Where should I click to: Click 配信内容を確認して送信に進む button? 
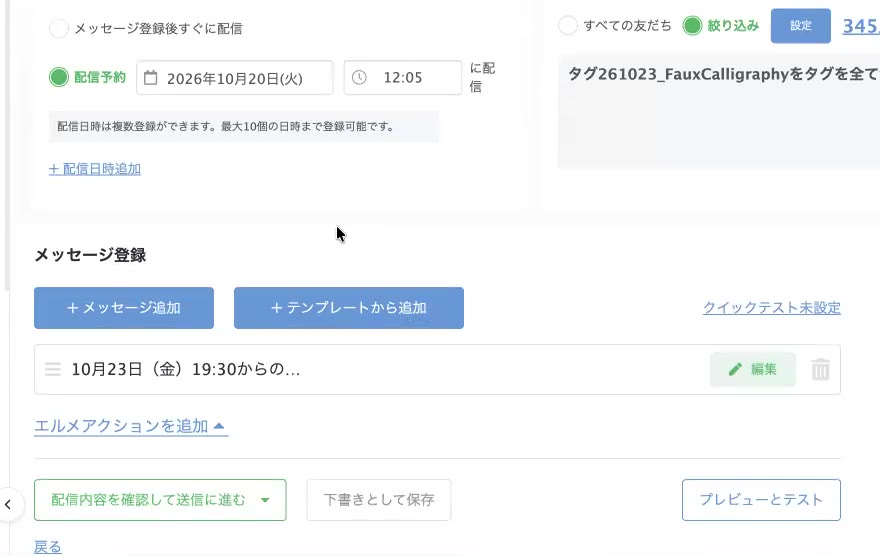160,500
